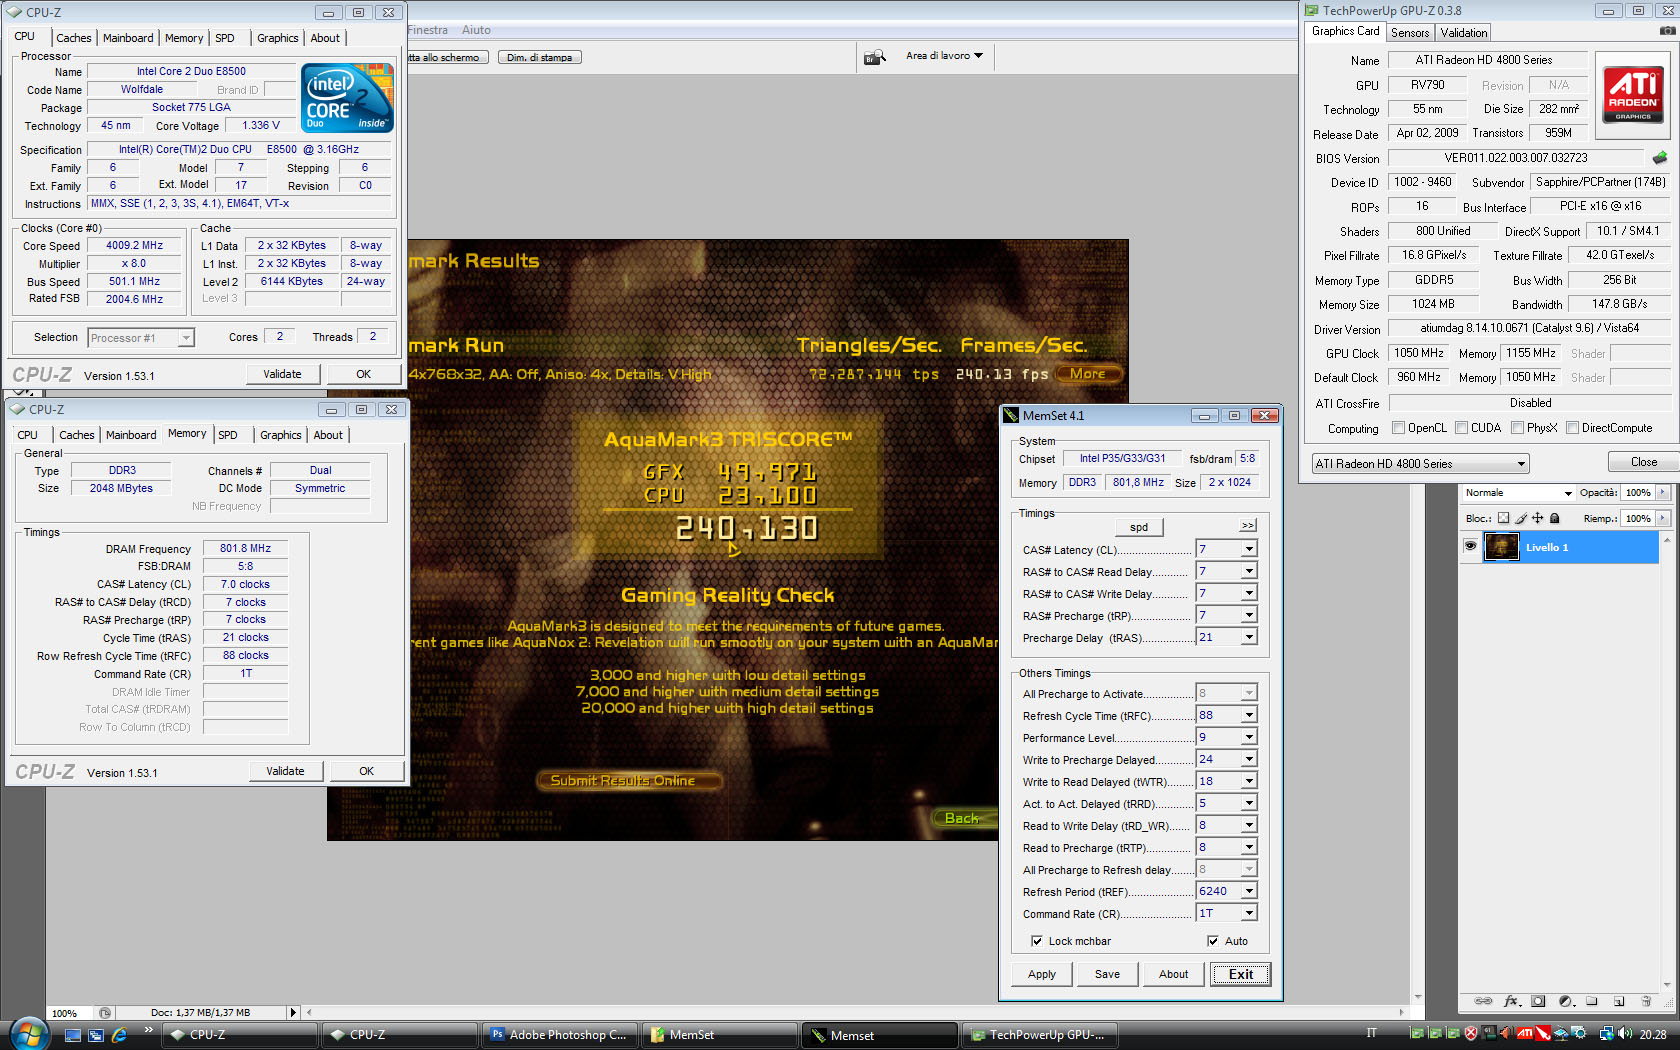Image resolution: width=1680 pixels, height=1050 pixels.
Task: Open the Riemp. fill slider arrow
Action: click(x=1663, y=518)
